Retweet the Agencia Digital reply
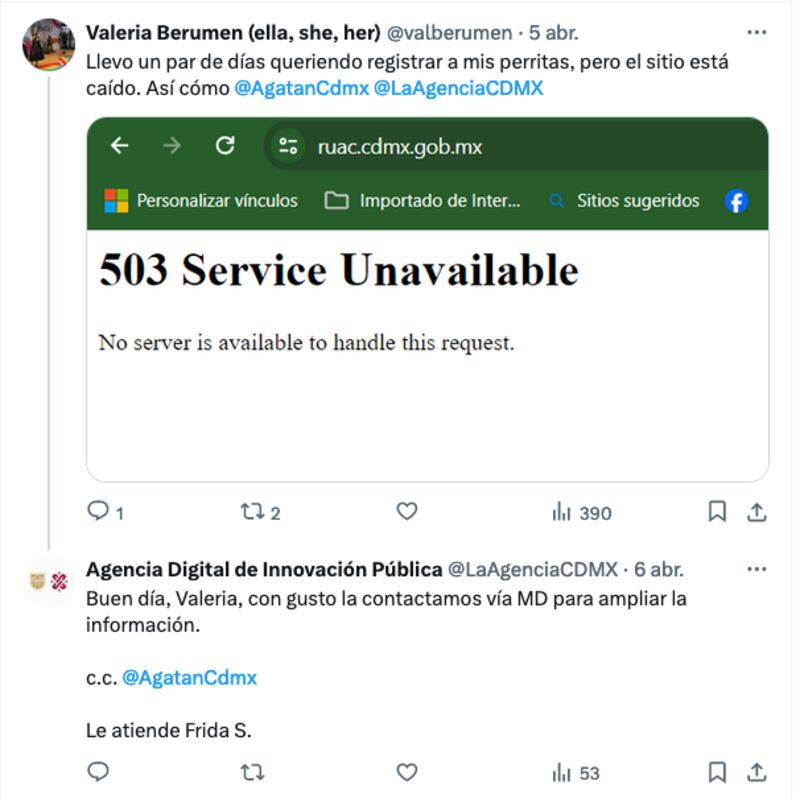This screenshot has height=798, width=800. pos(253,772)
